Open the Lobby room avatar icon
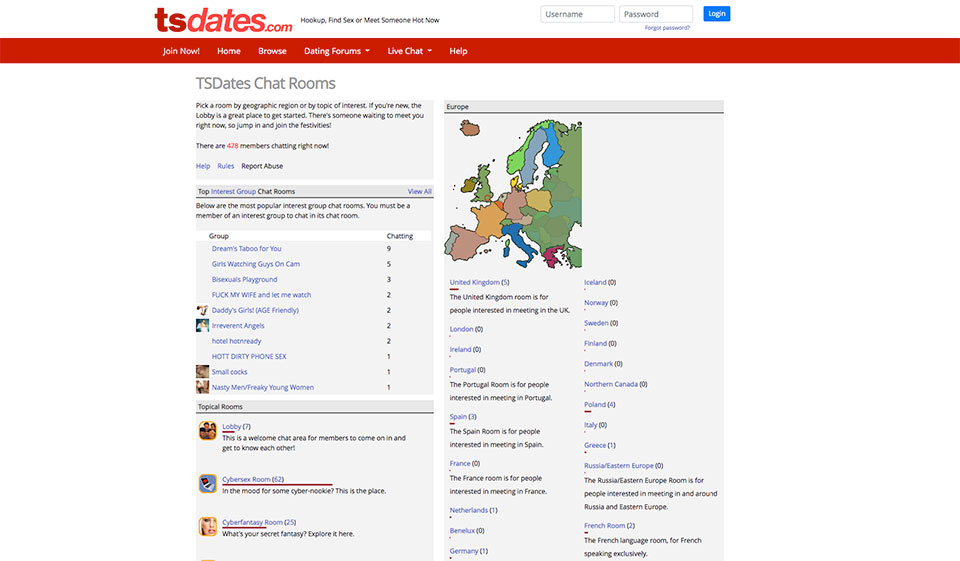 (x=208, y=431)
